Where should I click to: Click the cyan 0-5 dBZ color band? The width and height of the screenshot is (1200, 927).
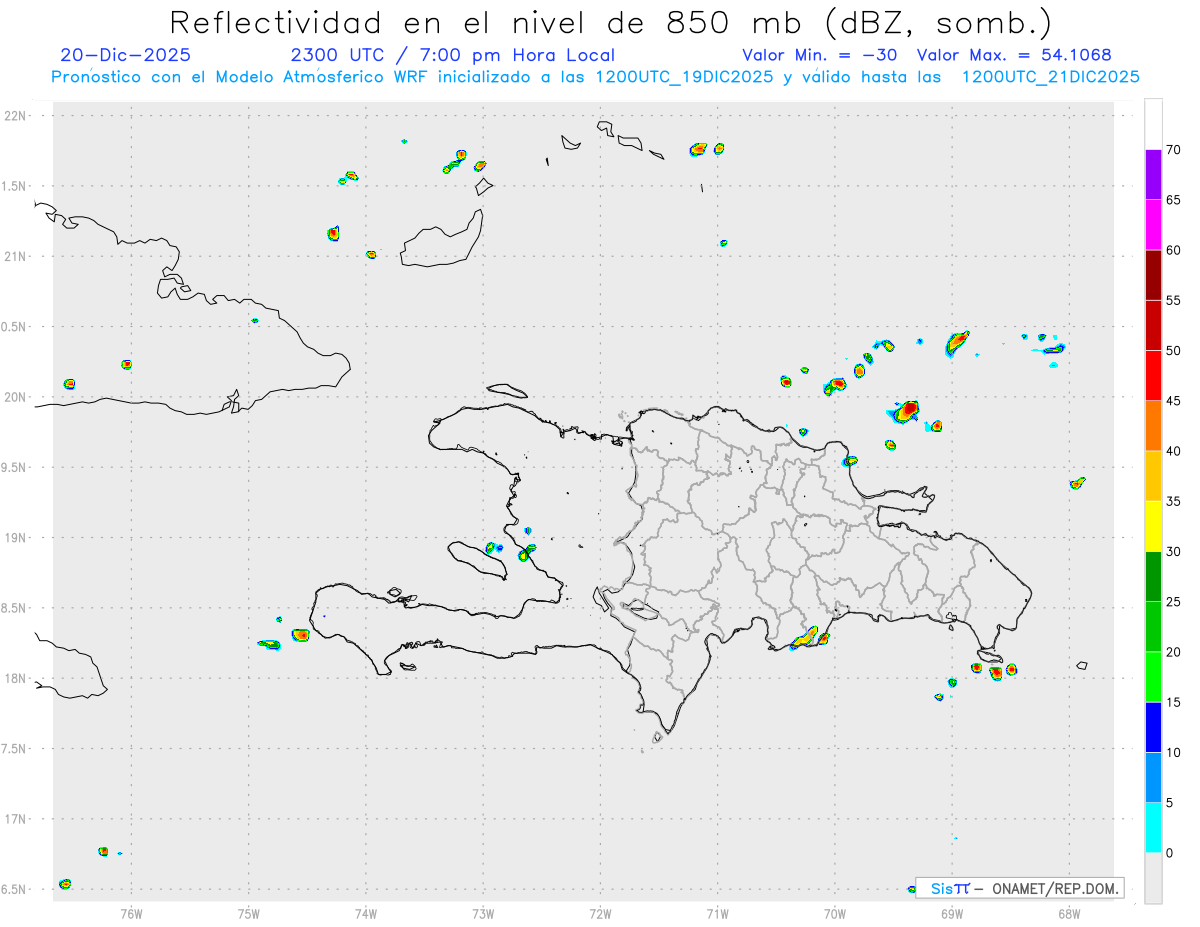pos(1153,828)
